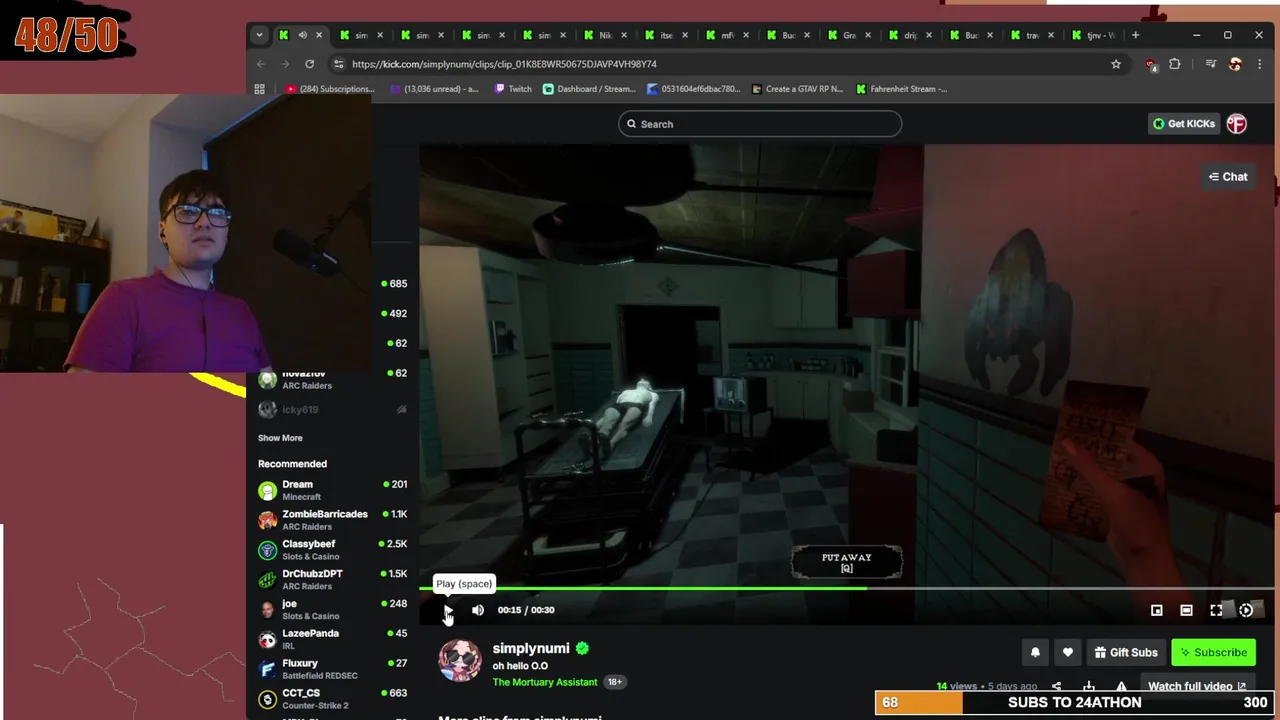Open Get KICKs purchase button
The height and width of the screenshot is (720, 1280).
click(x=1184, y=124)
